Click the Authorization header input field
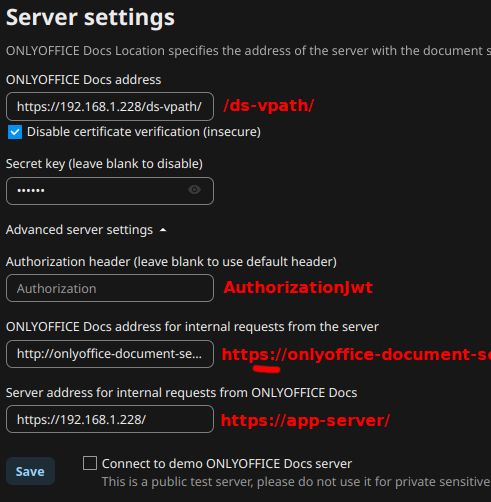491x502 pixels. click(110, 288)
